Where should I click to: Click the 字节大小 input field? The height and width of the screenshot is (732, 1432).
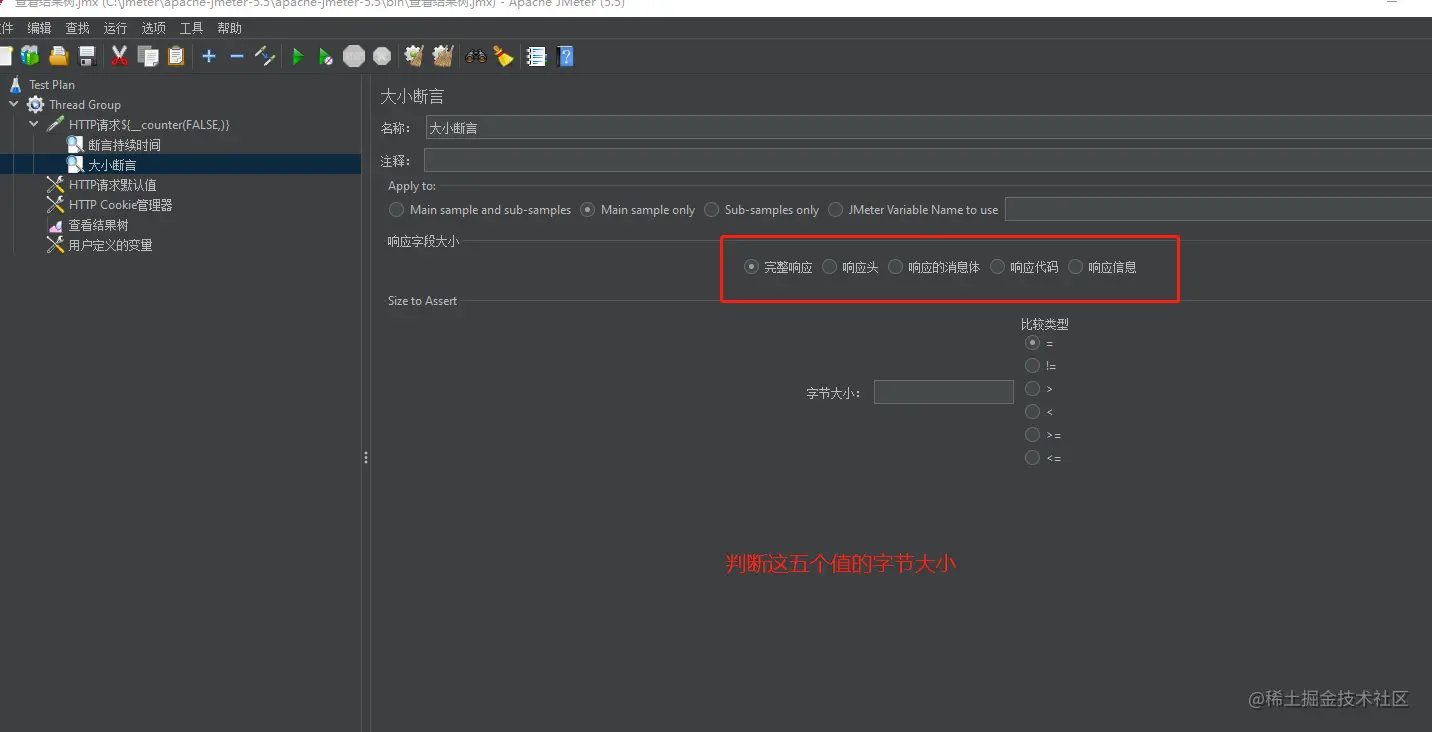point(944,392)
